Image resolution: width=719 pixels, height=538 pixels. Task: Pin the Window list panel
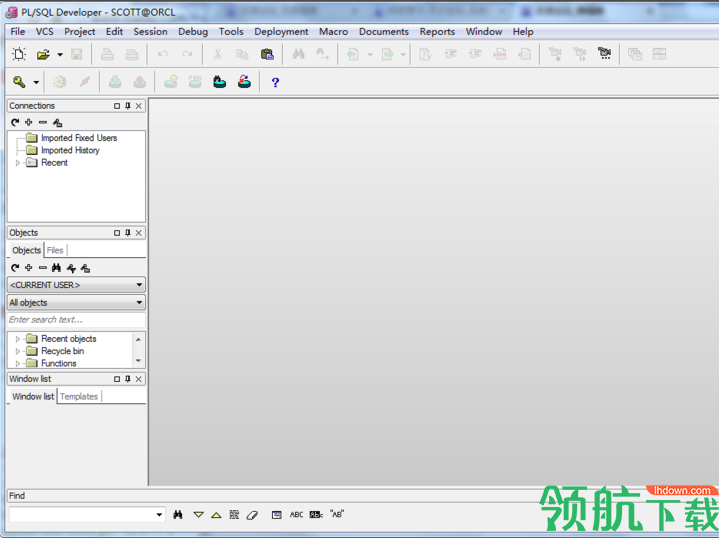pos(128,379)
